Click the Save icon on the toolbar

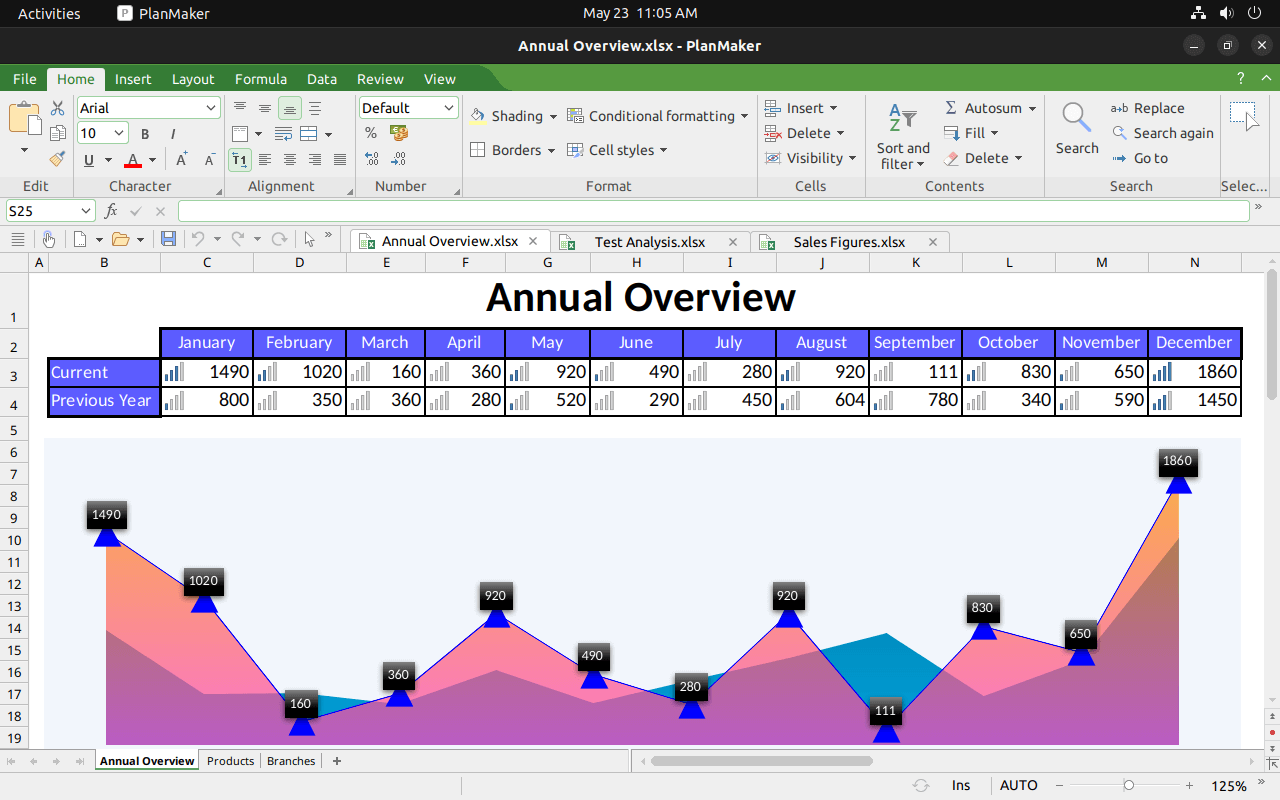168,237
